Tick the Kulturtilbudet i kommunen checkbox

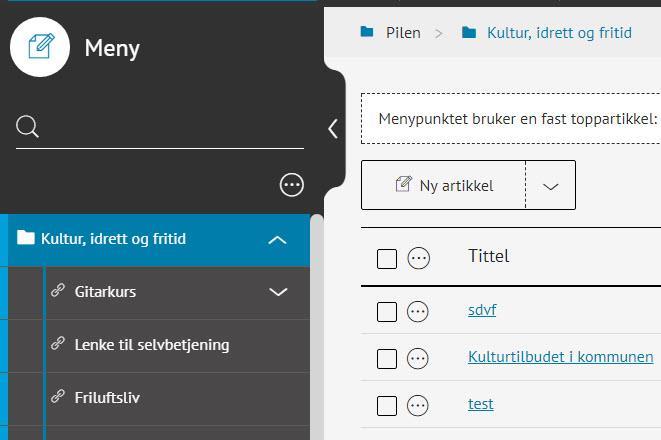(x=387, y=358)
